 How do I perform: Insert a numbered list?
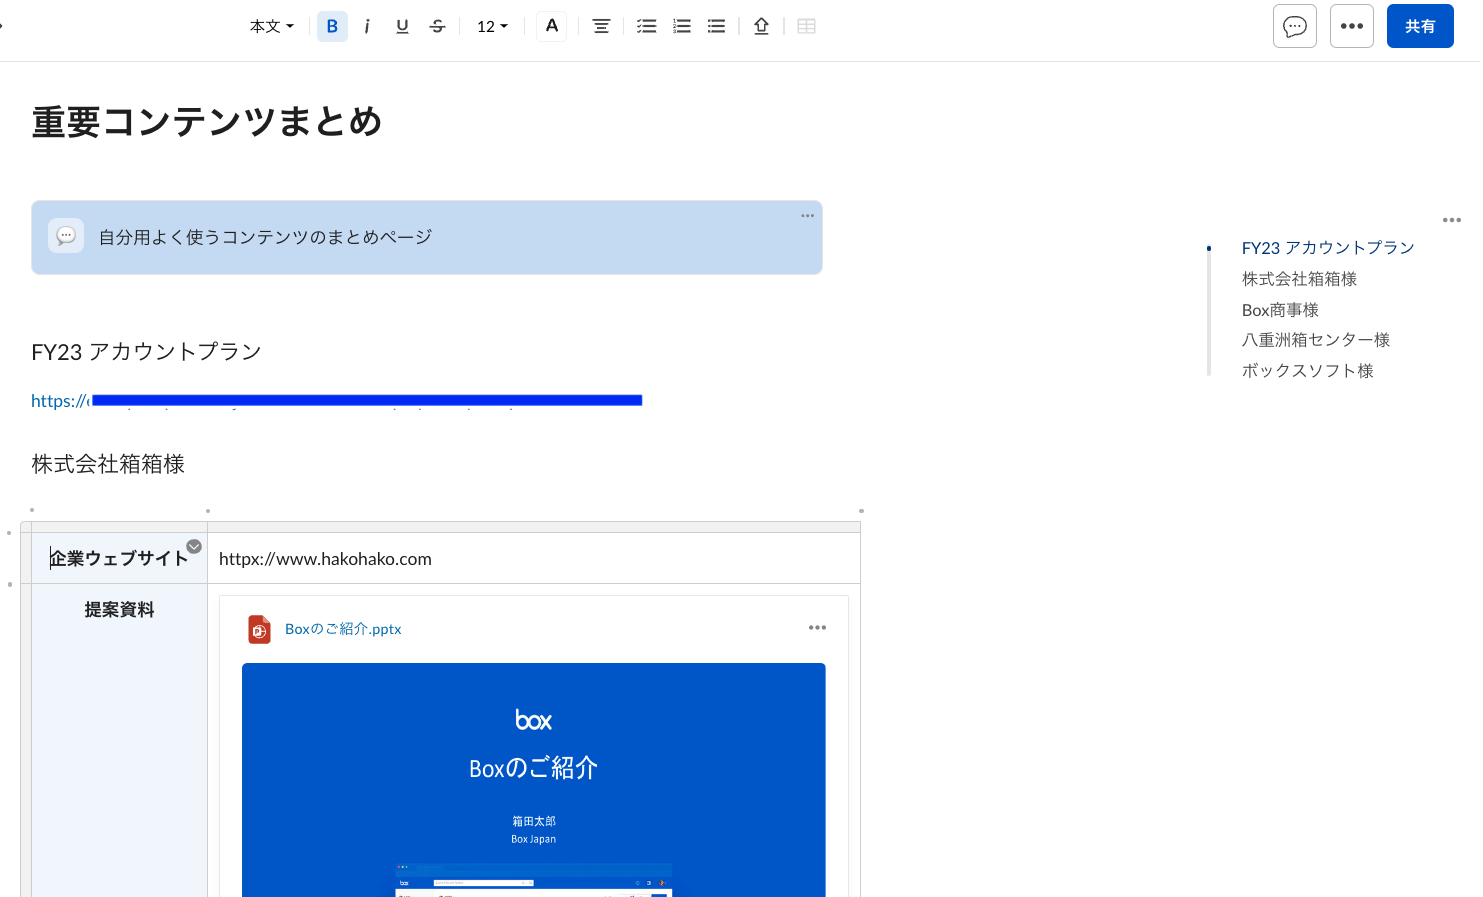coord(681,26)
